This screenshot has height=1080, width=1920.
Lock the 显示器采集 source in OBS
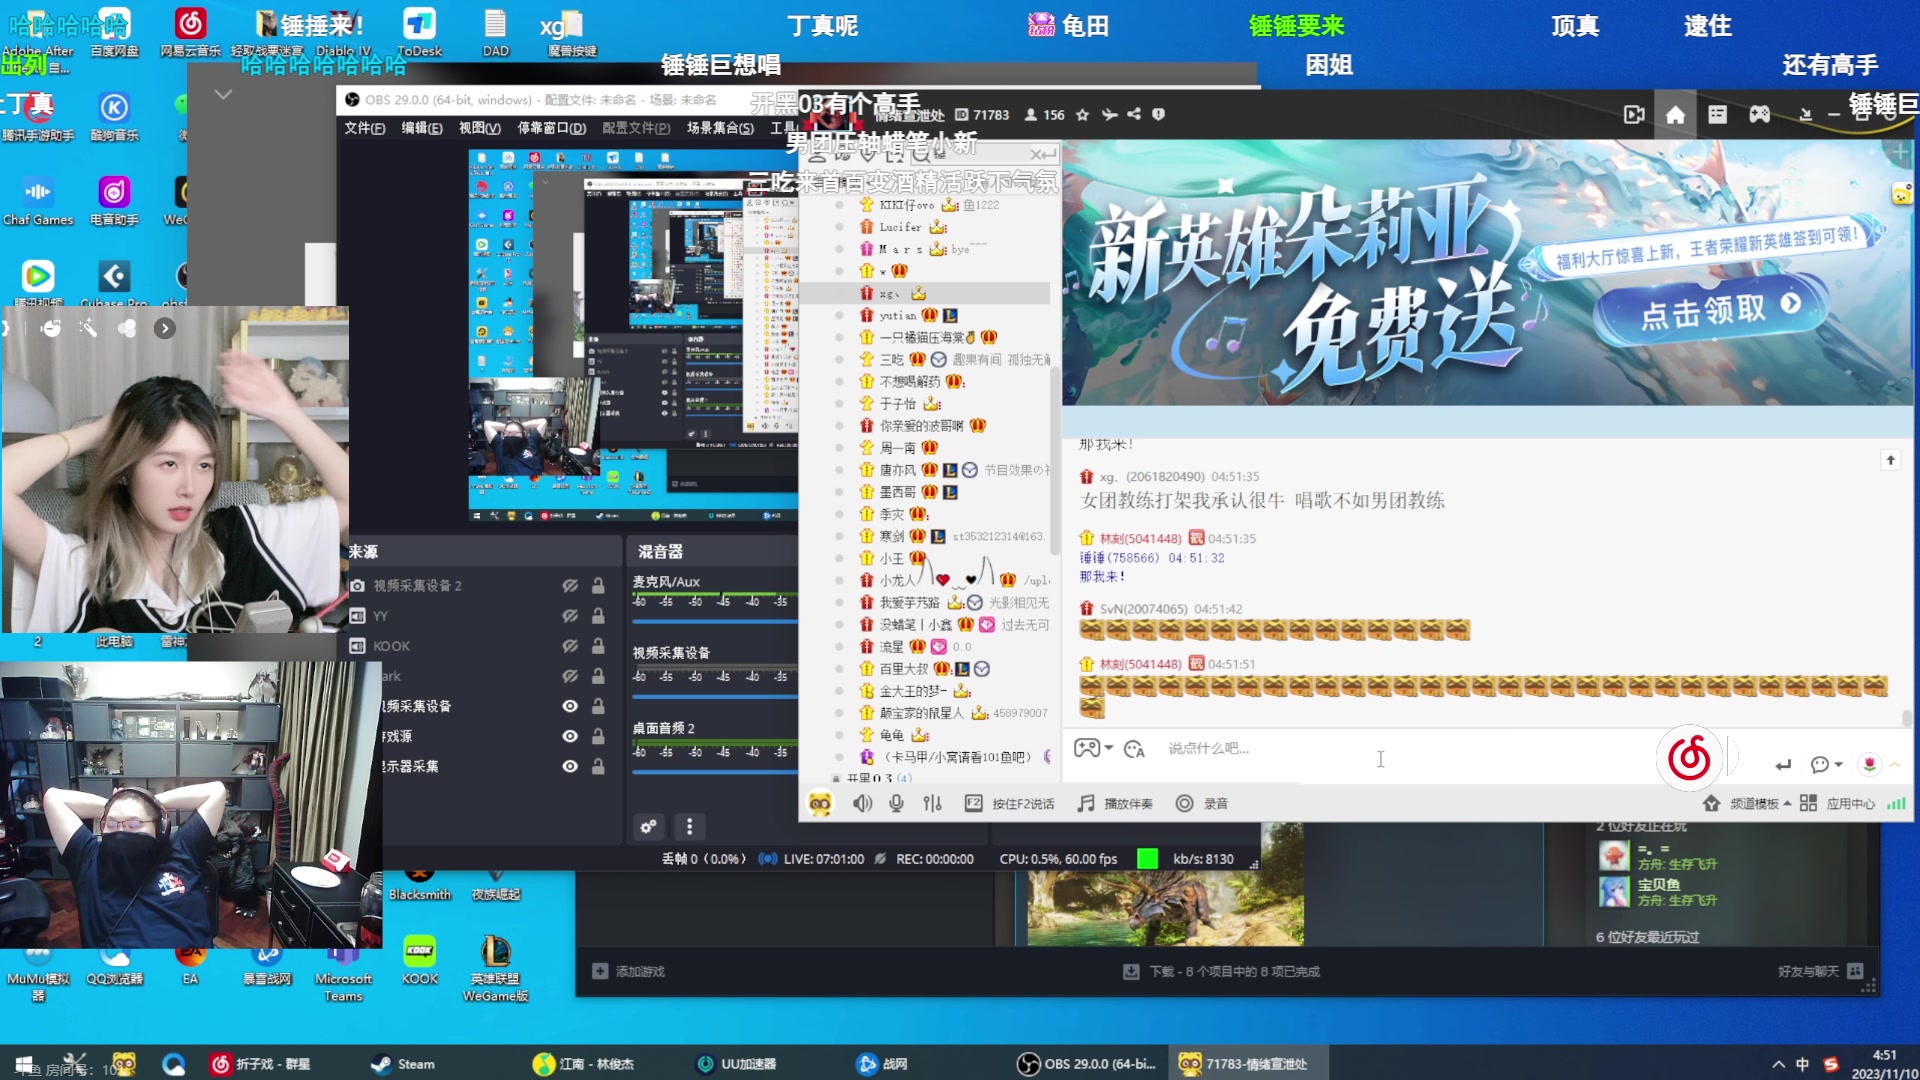coord(598,766)
